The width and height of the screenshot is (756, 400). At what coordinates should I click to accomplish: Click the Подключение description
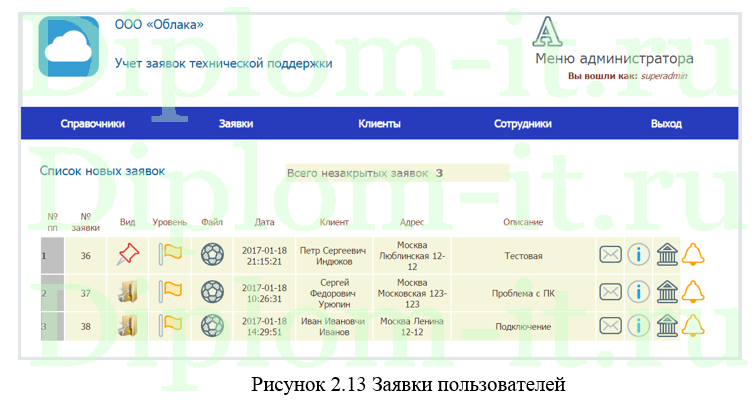[x=523, y=327]
